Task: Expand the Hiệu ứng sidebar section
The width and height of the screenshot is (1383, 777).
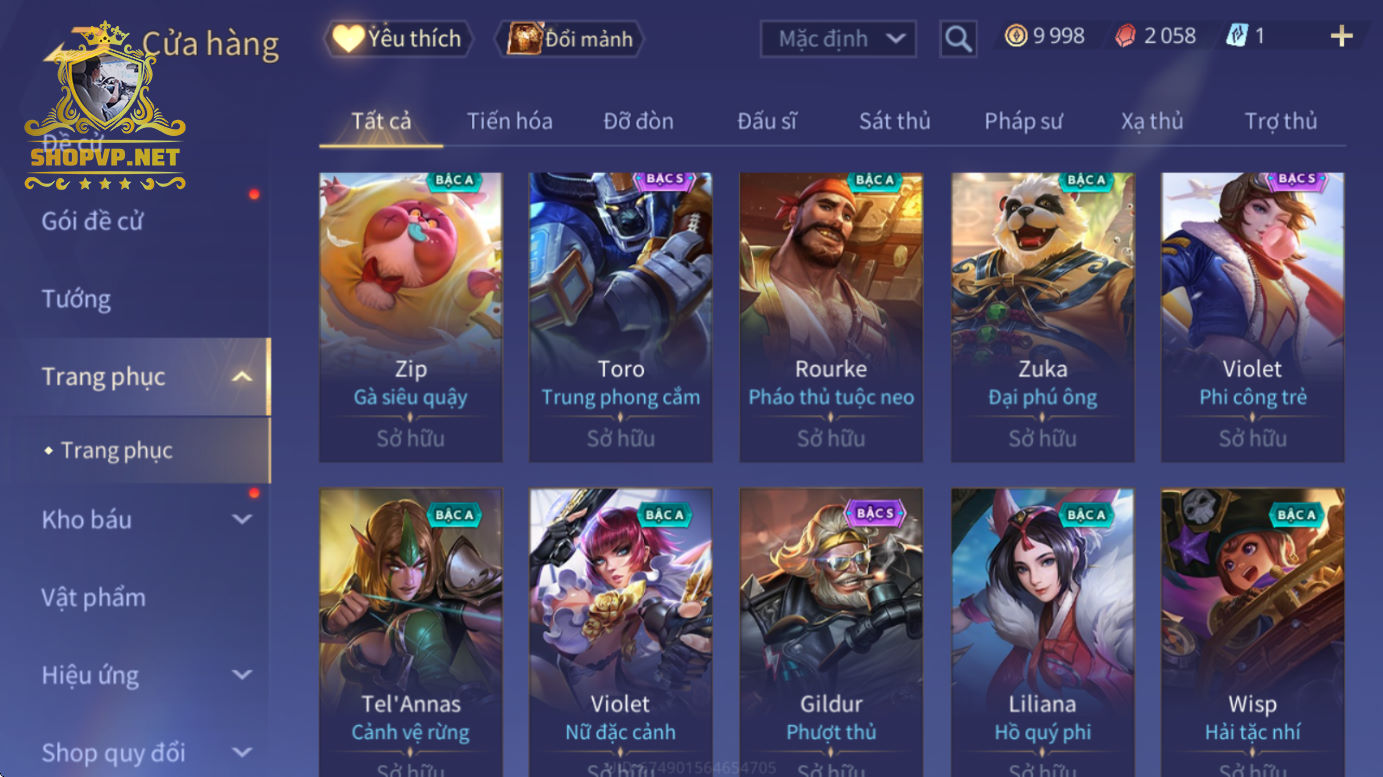Action: tap(242, 675)
